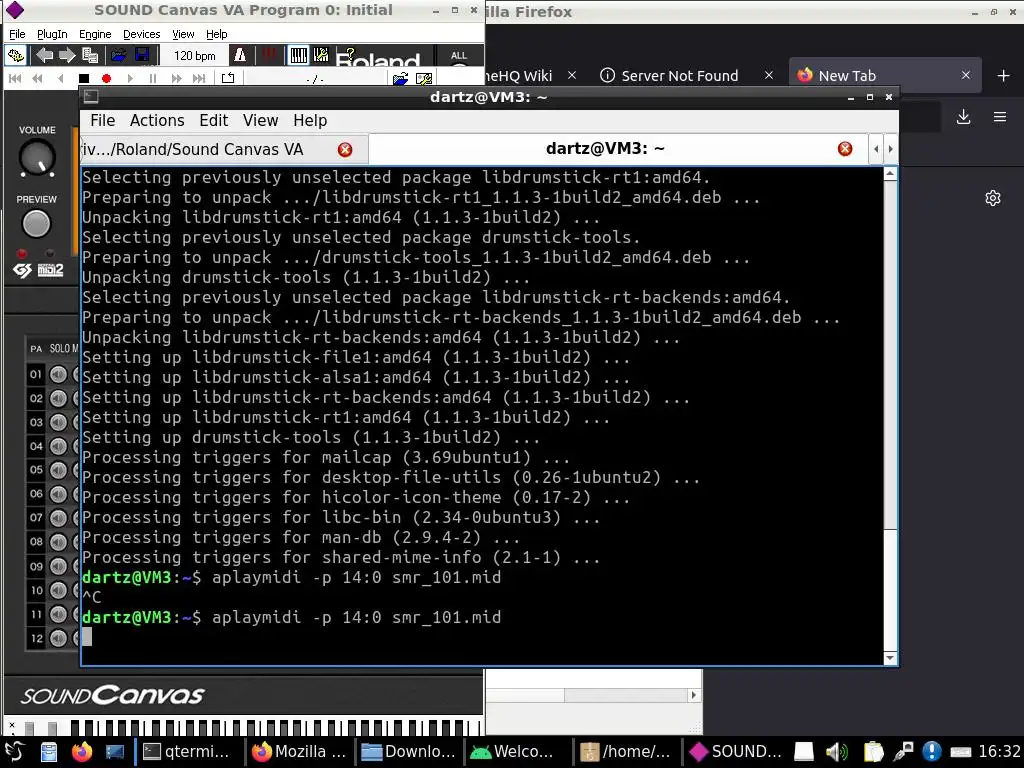Click terminal scrollbar down arrow
1024x768 pixels.
(x=889, y=658)
